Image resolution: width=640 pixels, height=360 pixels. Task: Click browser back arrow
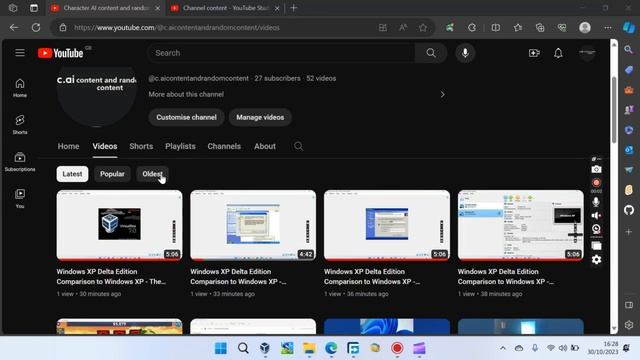14,27
